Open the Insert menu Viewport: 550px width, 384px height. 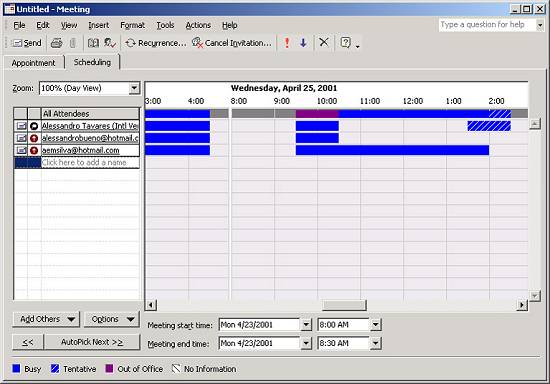[99, 25]
